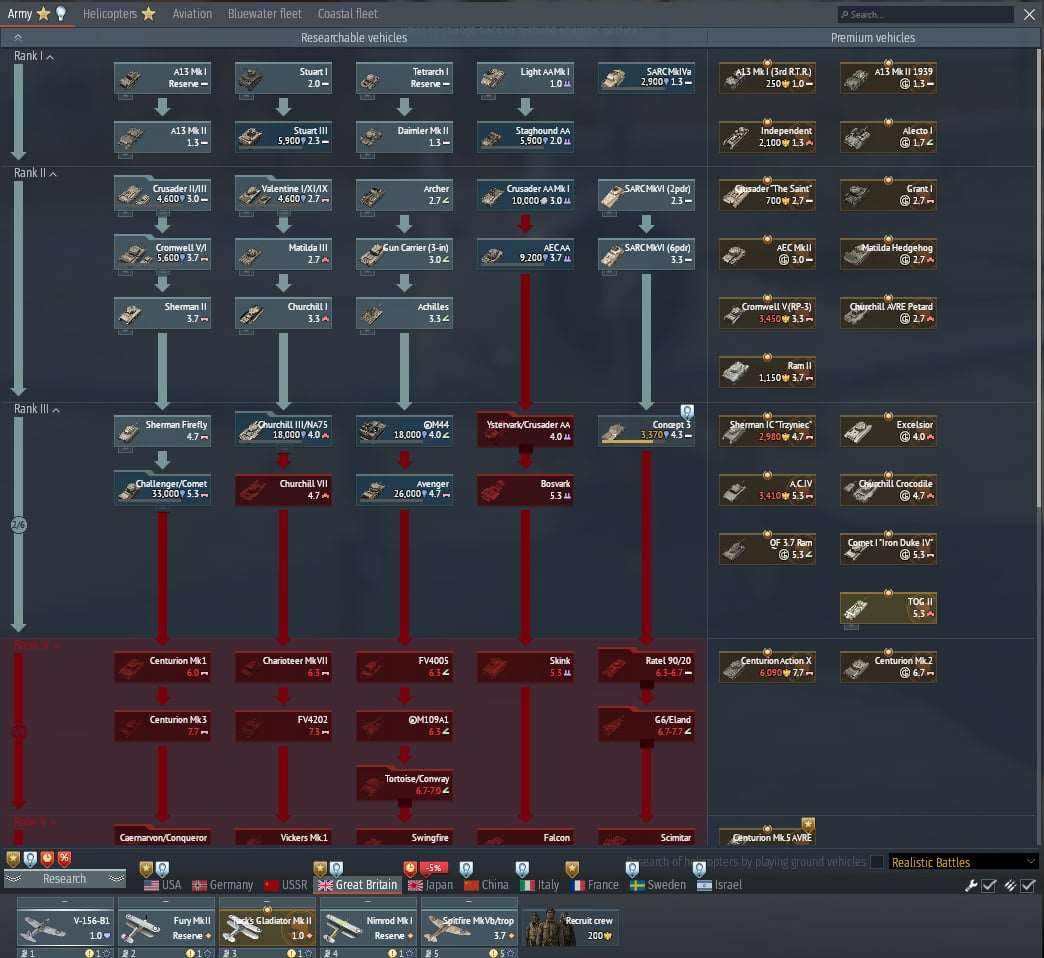
Task: Toggle research helicopters by ground vehicles checkbox
Action: [877, 862]
